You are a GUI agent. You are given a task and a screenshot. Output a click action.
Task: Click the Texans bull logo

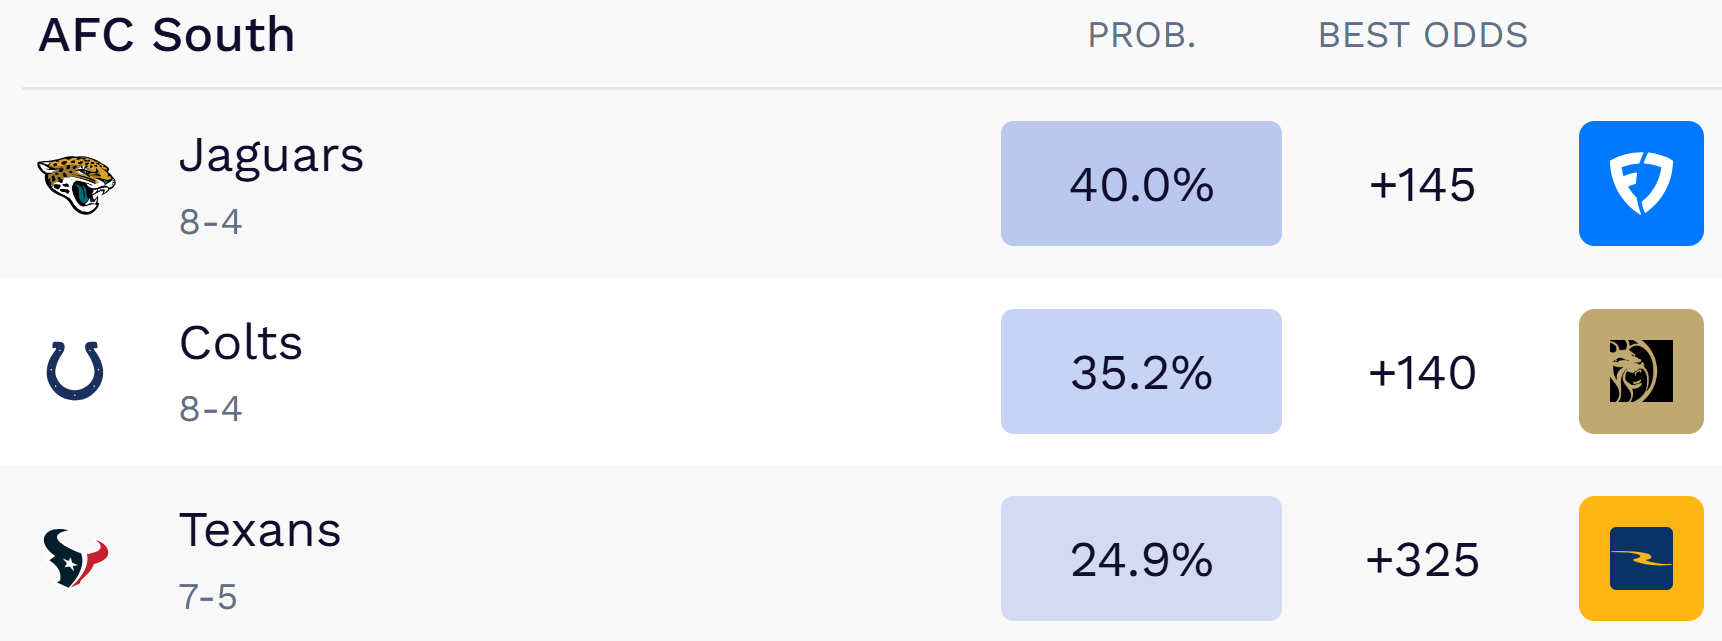click(x=75, y=558)
